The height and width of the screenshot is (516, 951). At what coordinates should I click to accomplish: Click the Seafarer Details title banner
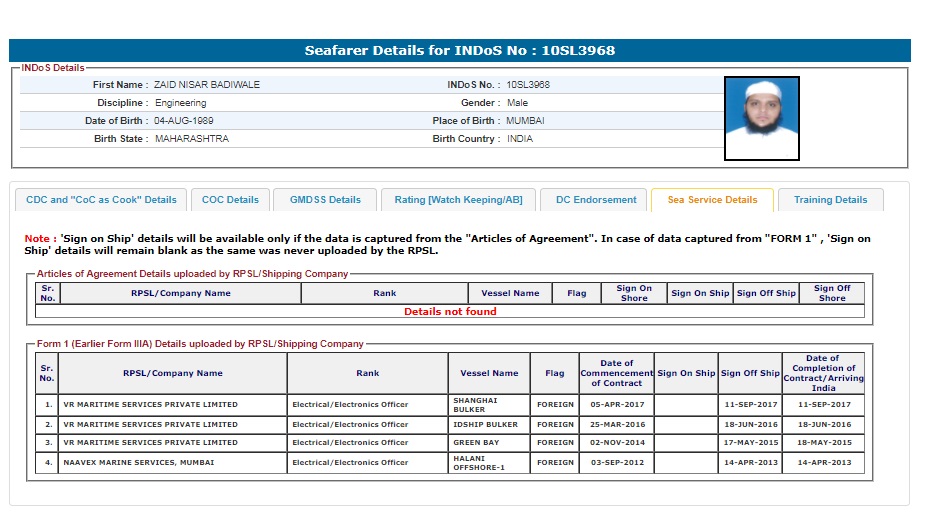tap(460, 50)
